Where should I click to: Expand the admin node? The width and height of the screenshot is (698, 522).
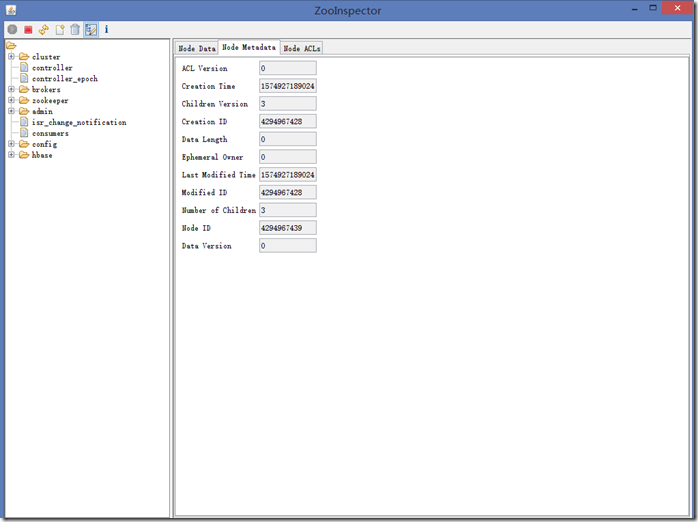pyautogui.click(x=11, y=111)
